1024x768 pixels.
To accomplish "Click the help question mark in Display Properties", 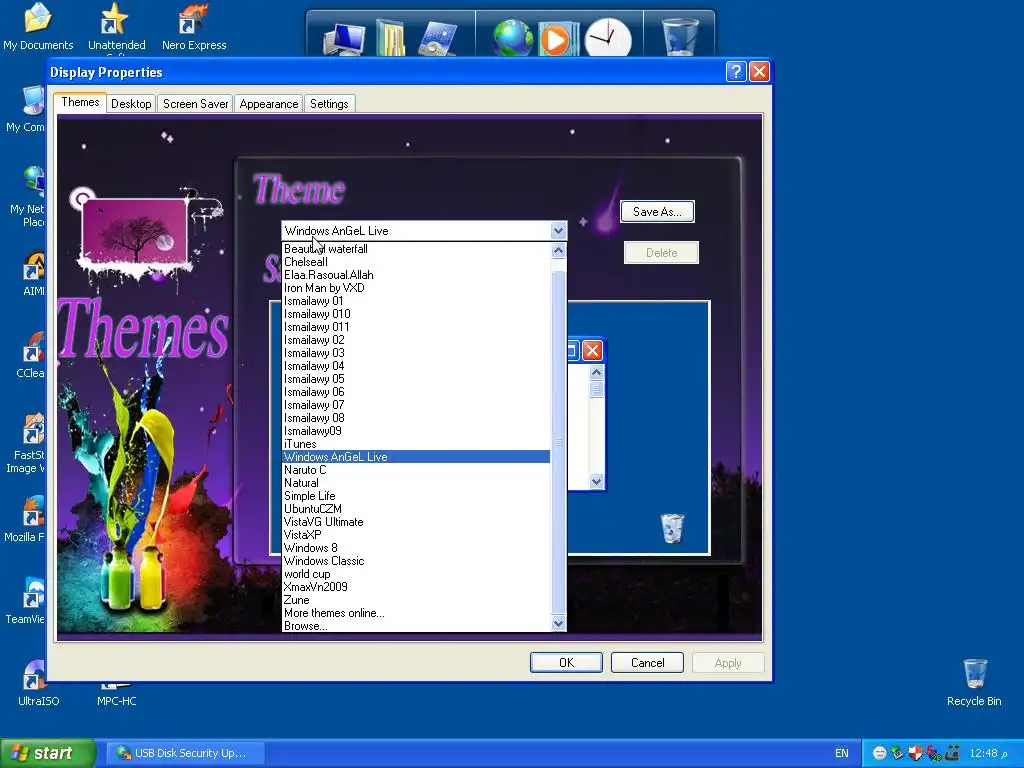I will click(x=735, y=71).
